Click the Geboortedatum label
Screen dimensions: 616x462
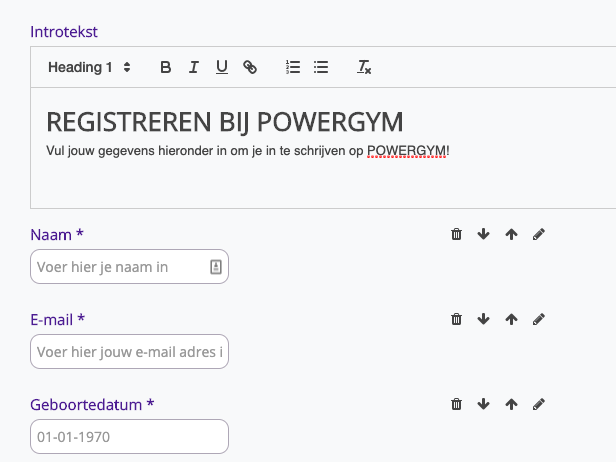92,405
